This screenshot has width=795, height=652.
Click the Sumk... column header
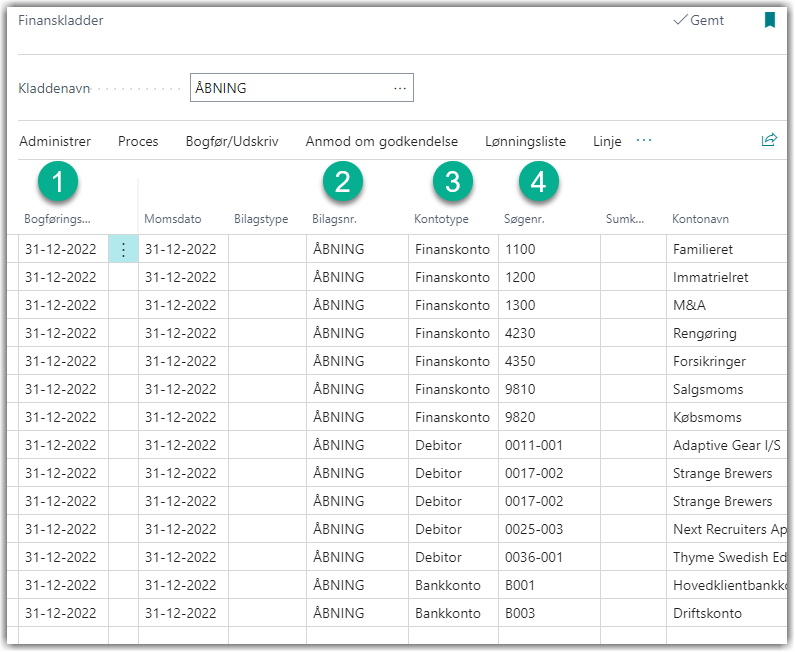[625, 219]
